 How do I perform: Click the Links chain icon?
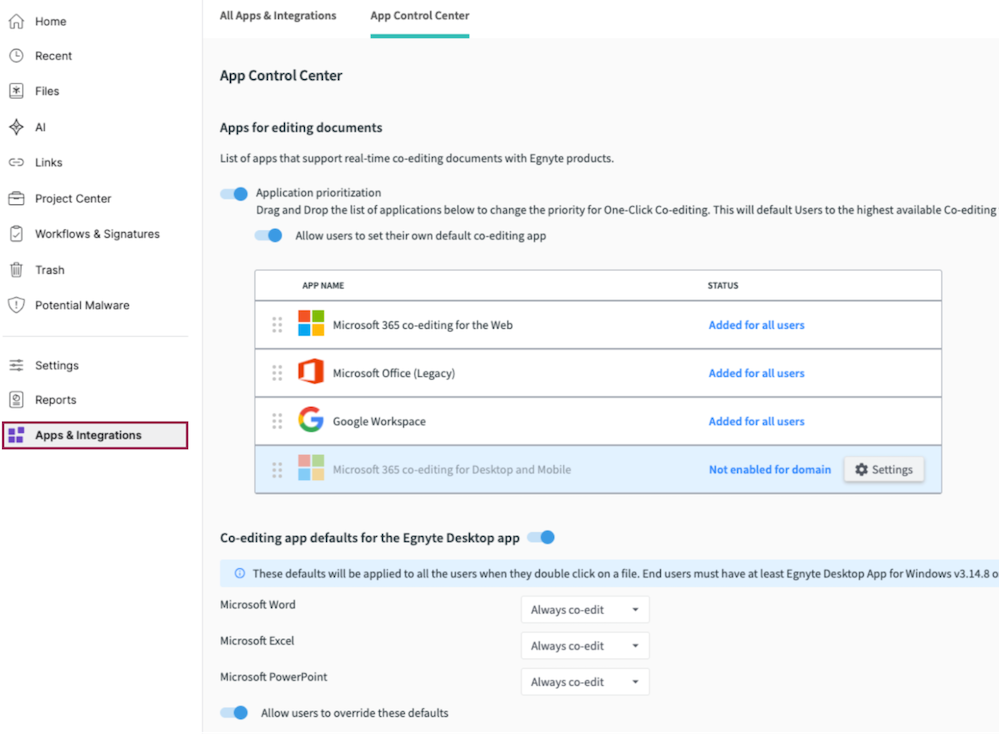tap(17, 162)
